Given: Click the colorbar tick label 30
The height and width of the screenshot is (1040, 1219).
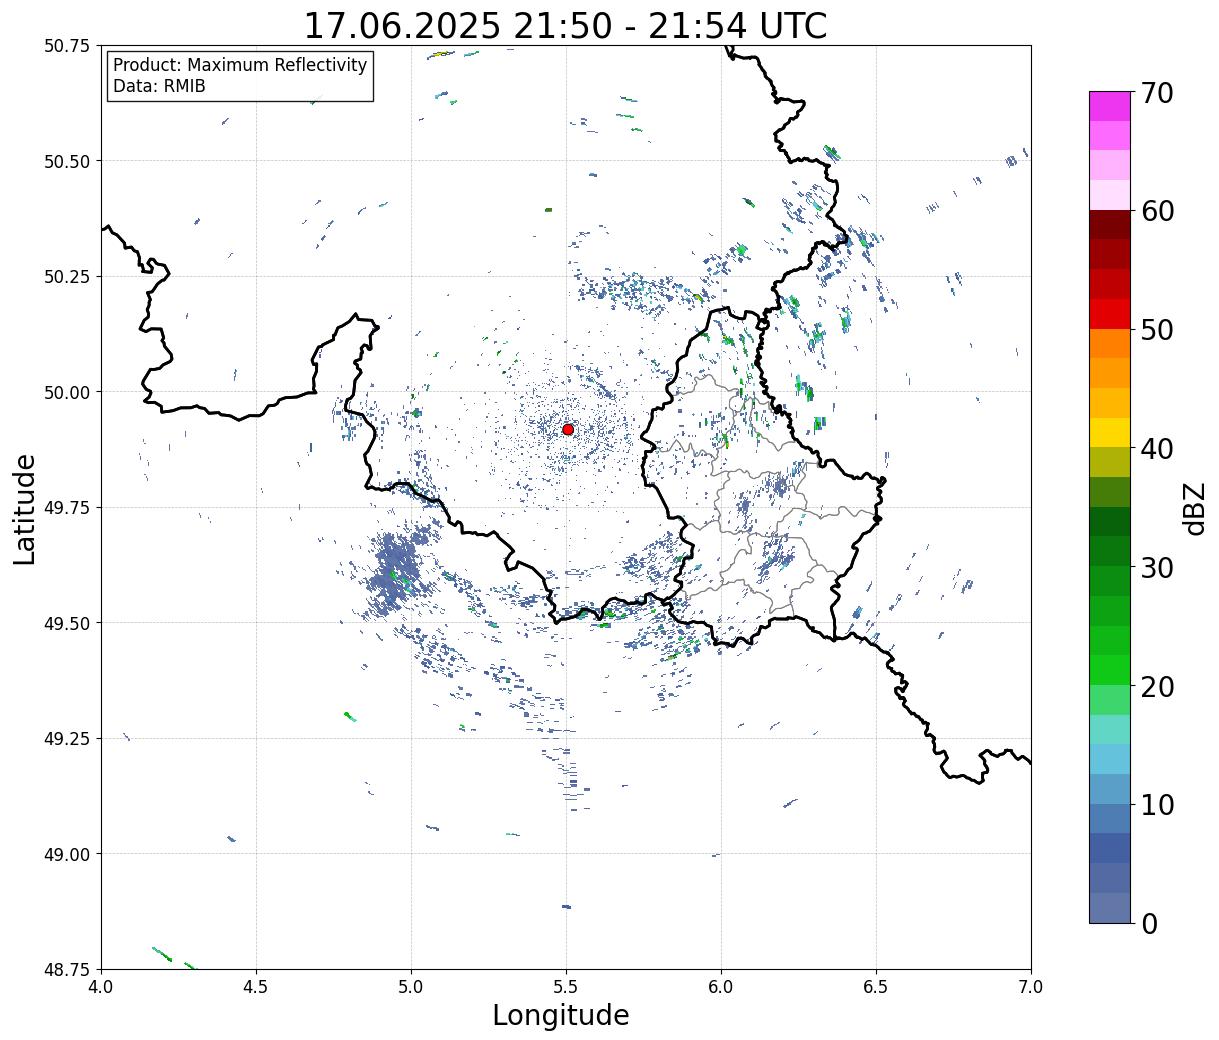Looking at the screenshot, I should click(x=1158, y=568).
